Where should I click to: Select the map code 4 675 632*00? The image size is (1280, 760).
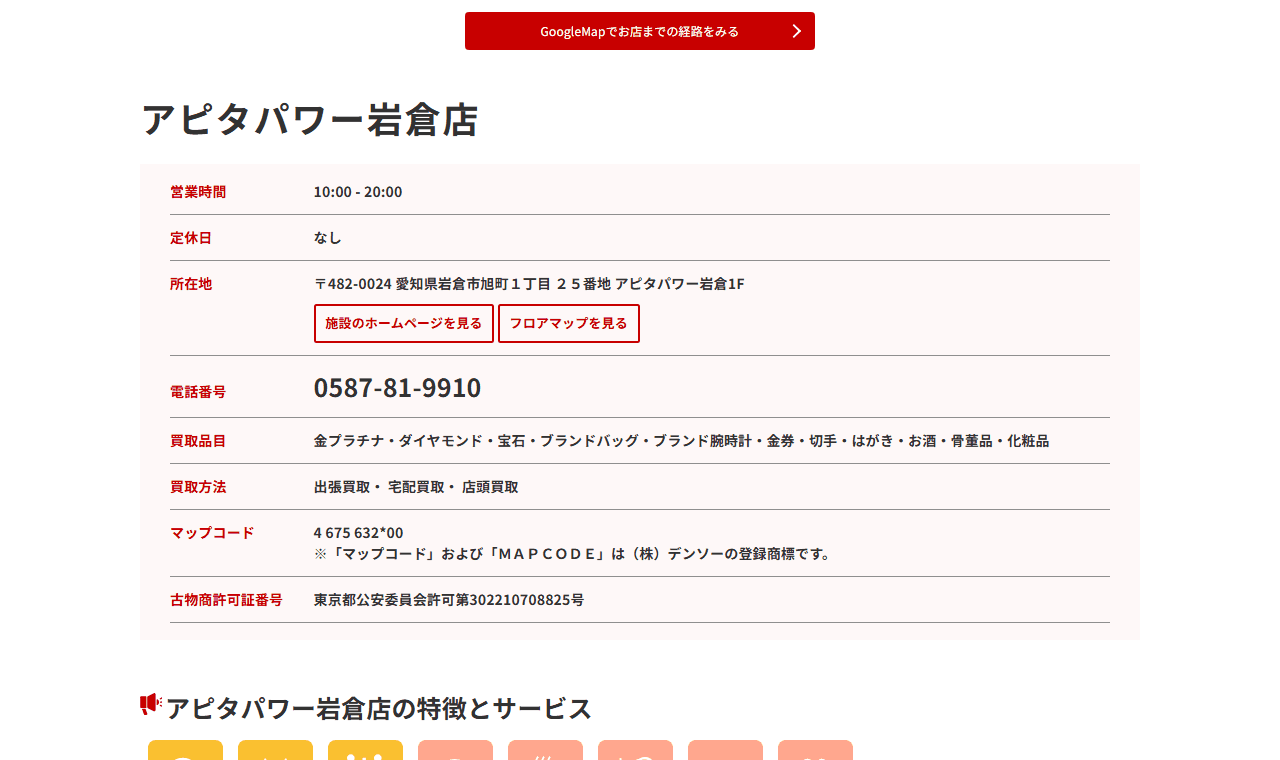[358, 533]
